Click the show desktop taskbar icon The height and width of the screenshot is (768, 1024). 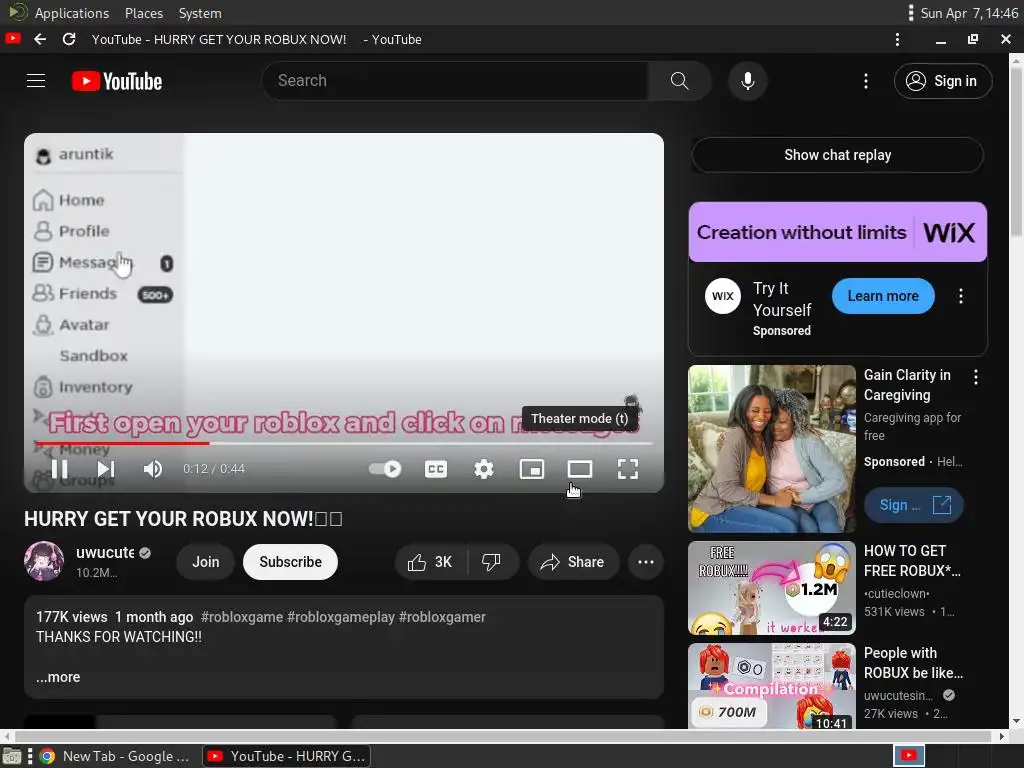(x=12, y=756)
